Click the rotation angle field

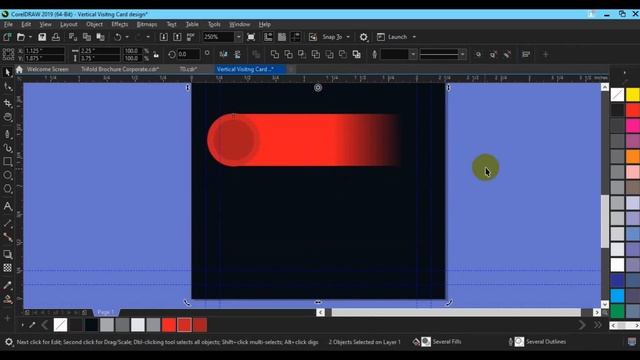coord(189,54)
